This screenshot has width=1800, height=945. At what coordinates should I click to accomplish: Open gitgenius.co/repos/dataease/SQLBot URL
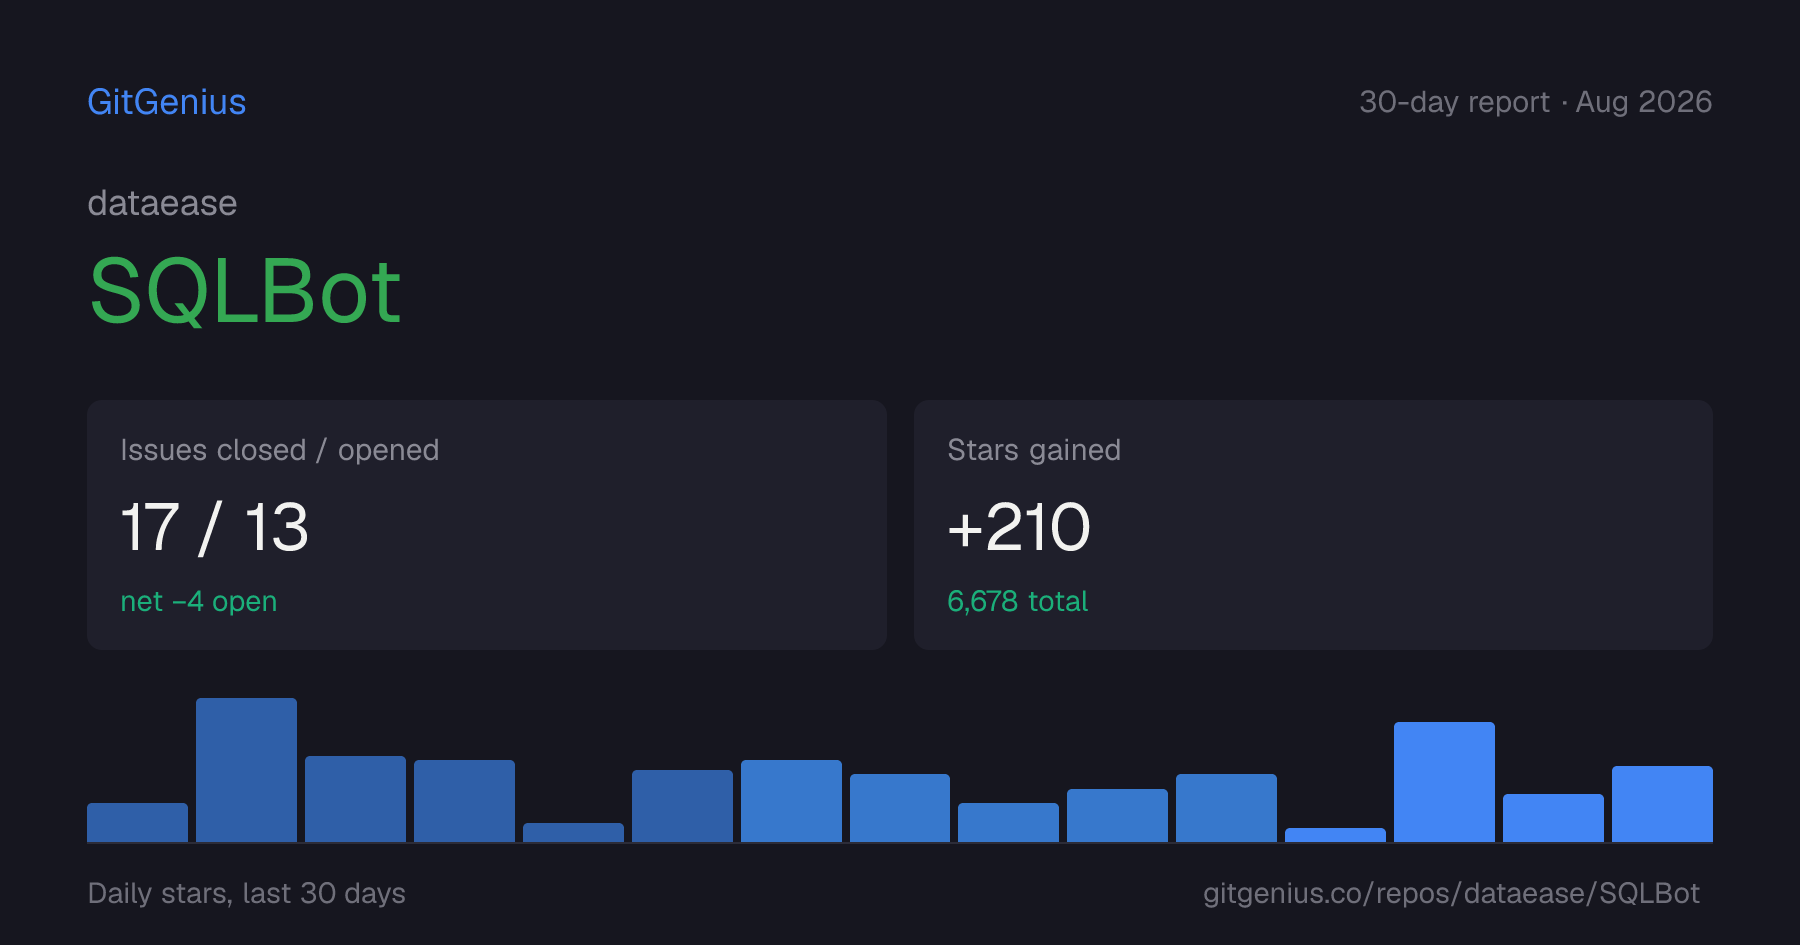tap(1451, 893)
